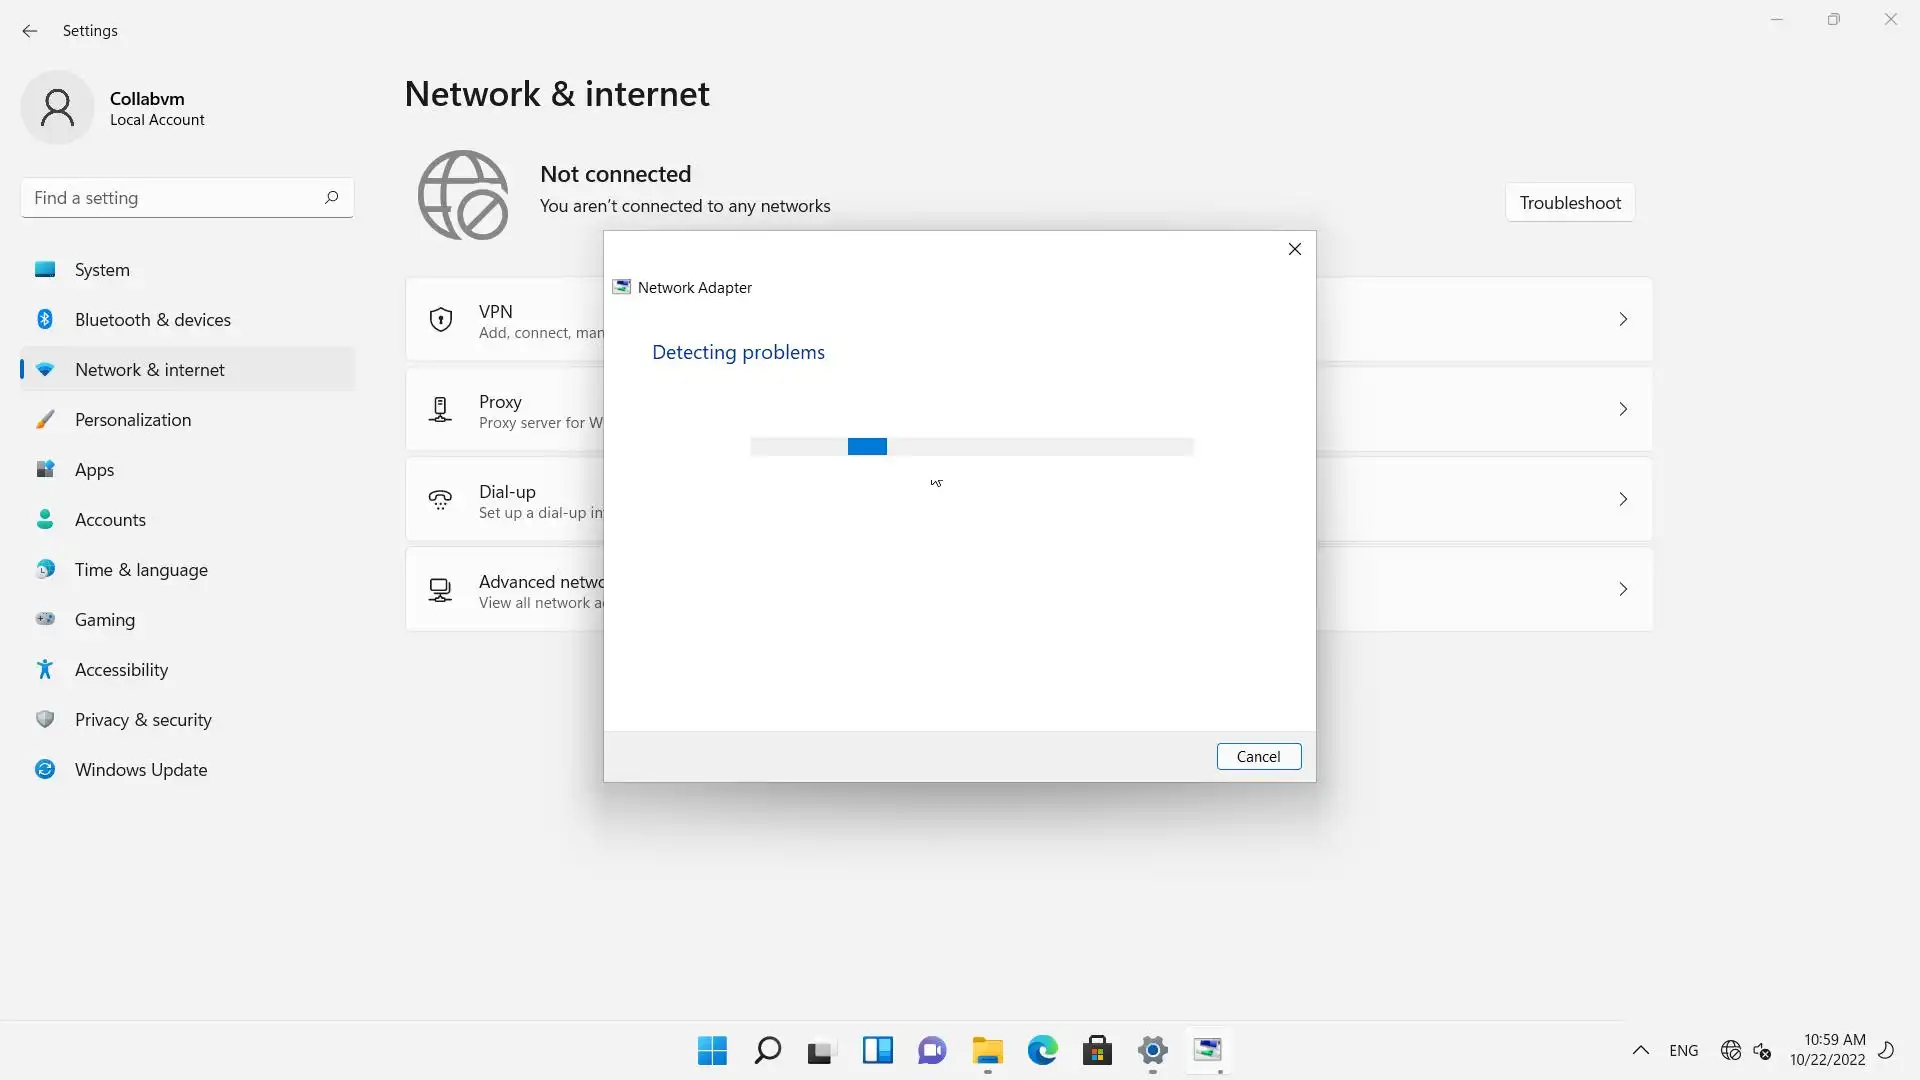Click the network globe tray icon
This screenshot has width=1920, height=1080.
pos(1731,1050)
